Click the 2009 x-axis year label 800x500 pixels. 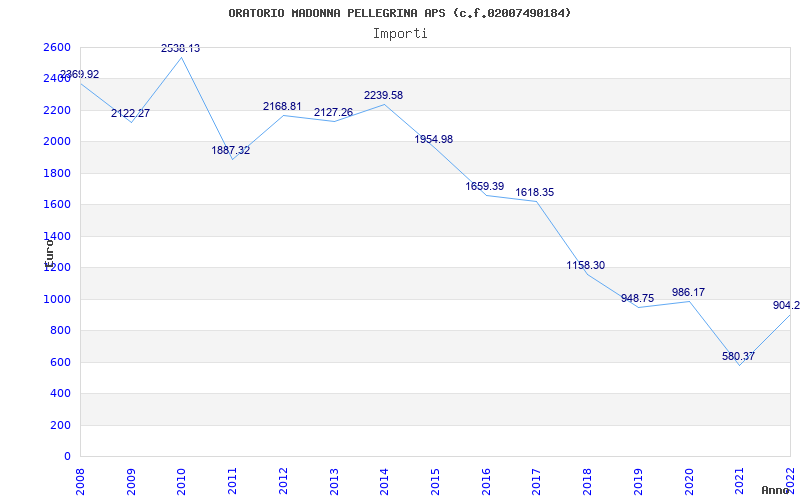[x=131, y=482]
